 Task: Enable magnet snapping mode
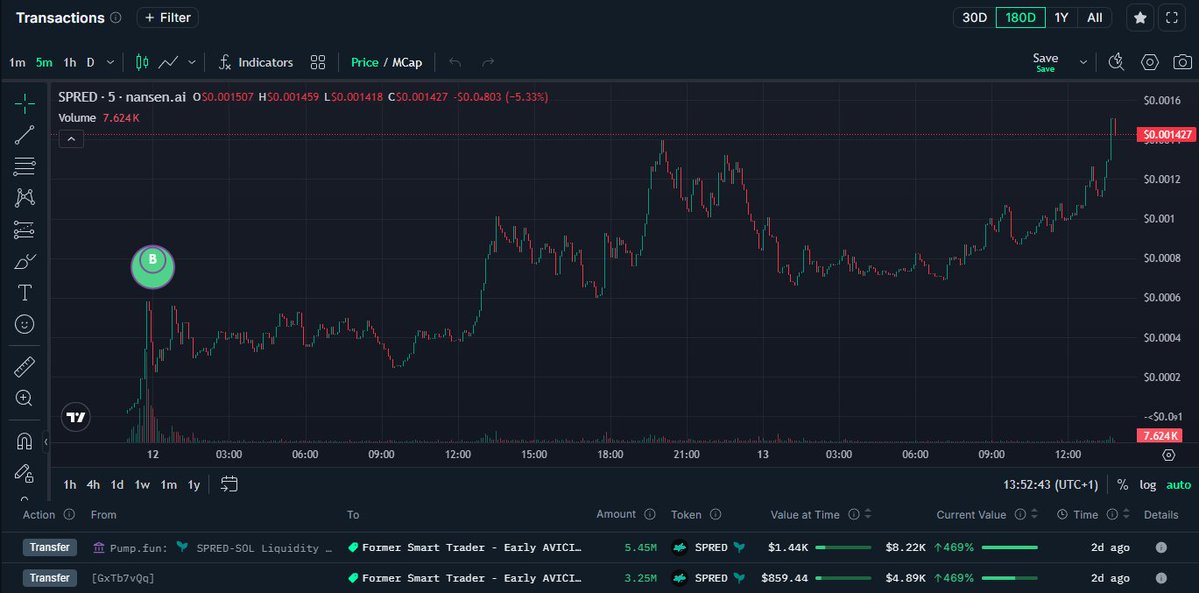[24, 441]
